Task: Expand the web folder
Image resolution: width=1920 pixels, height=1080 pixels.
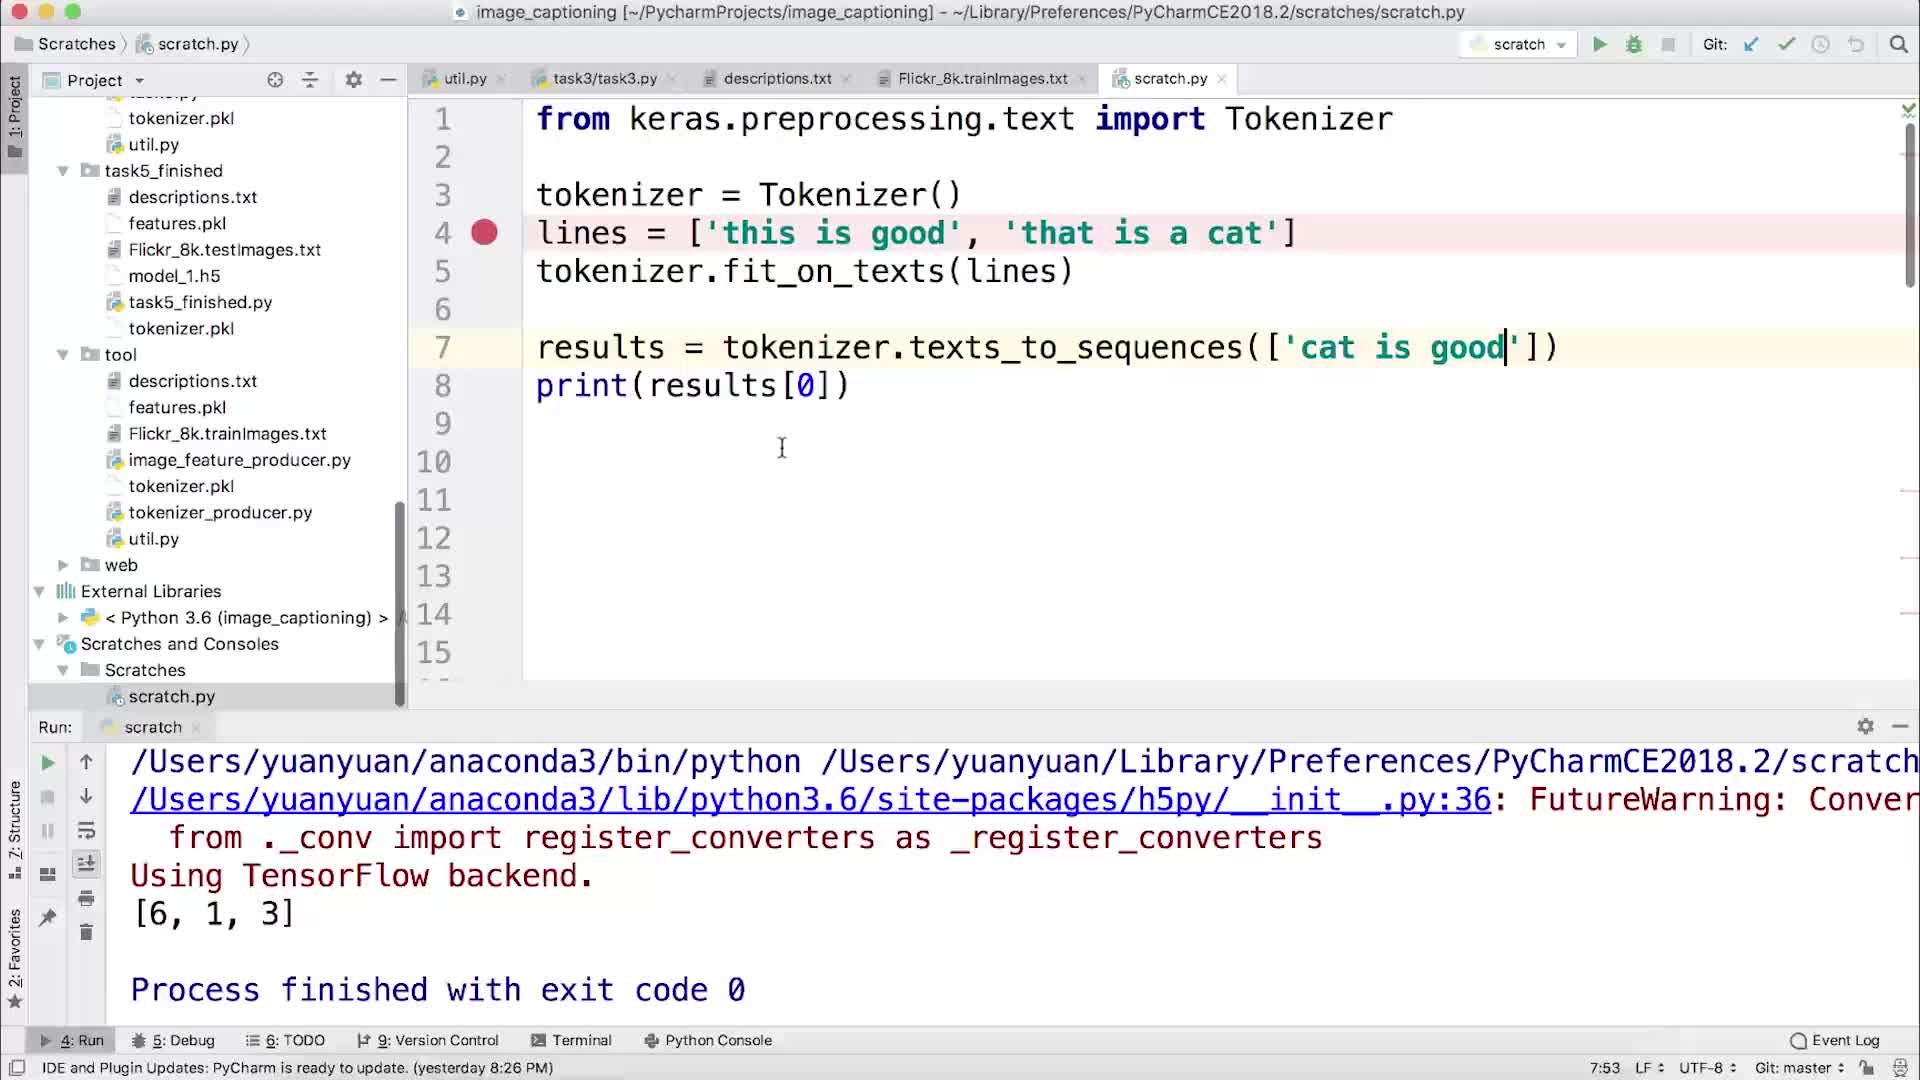Action: pos(63,565)
